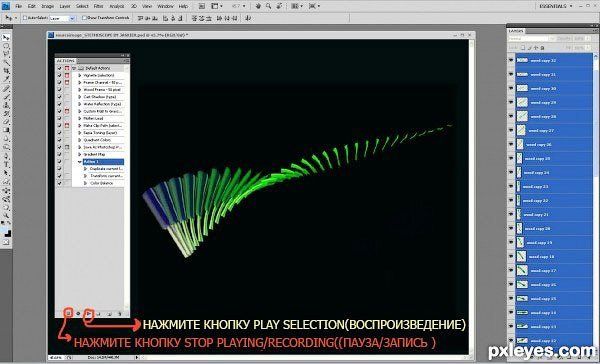Launch Bridge from the application bar
The height and width of the screenshot is (364, 600).
[x=203, y=6]
